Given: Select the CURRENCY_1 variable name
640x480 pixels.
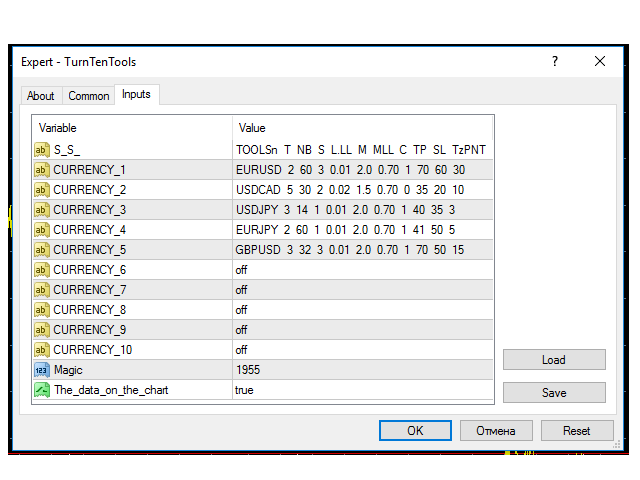Looking at the screenshot, I should tap(89, 170).
